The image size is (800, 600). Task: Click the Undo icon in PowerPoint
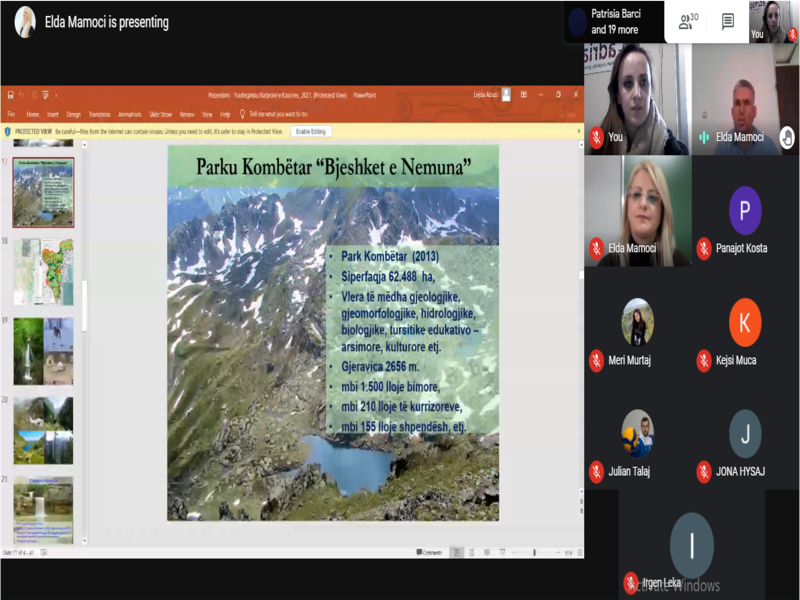pyautogui.click(x=22, y=95)
